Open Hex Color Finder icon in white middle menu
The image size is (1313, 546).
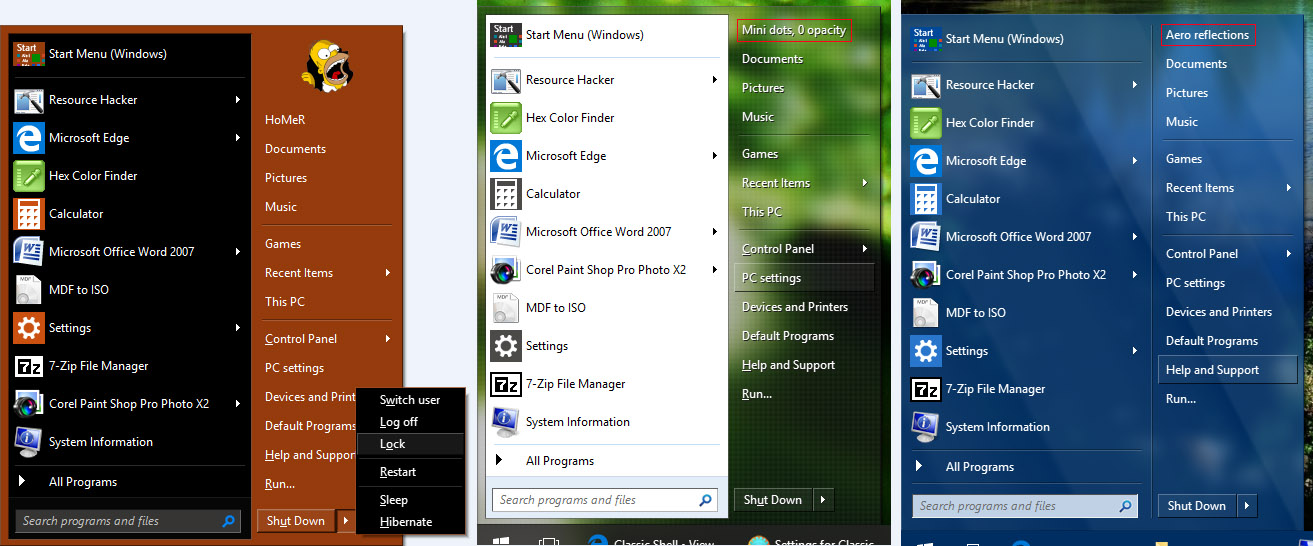(505, 118)
